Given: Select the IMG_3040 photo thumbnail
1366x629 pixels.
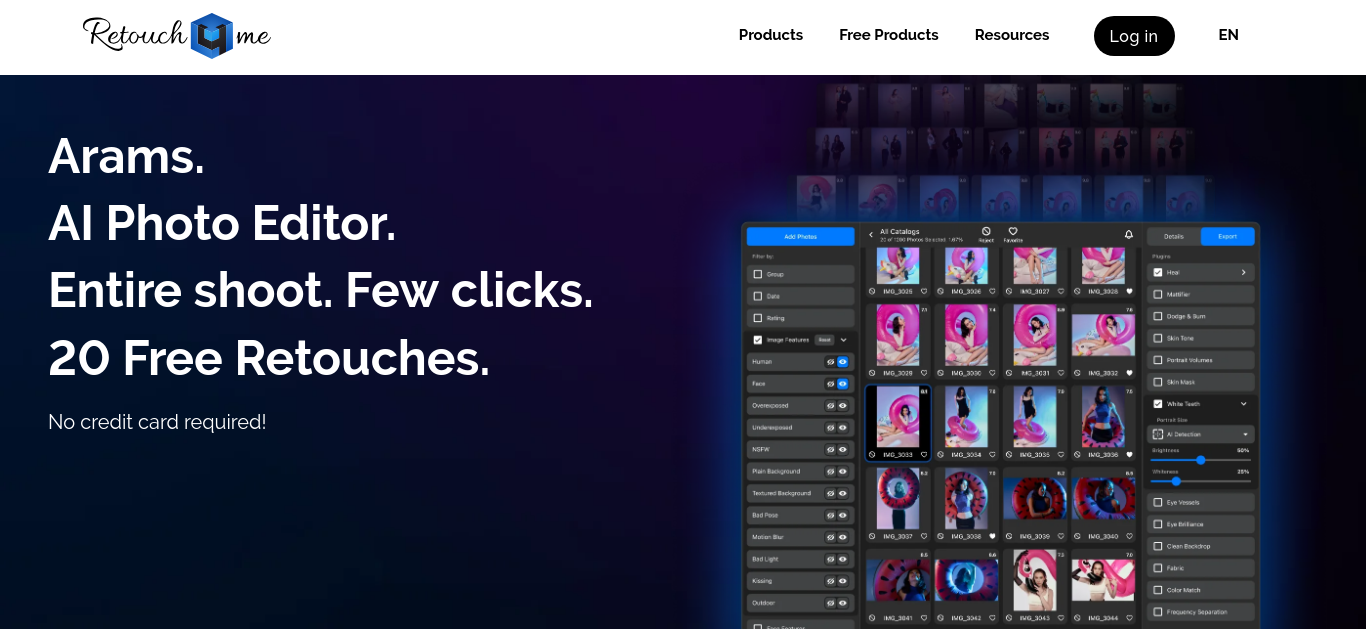Looking at the screenshot, I should (1103, 497).
